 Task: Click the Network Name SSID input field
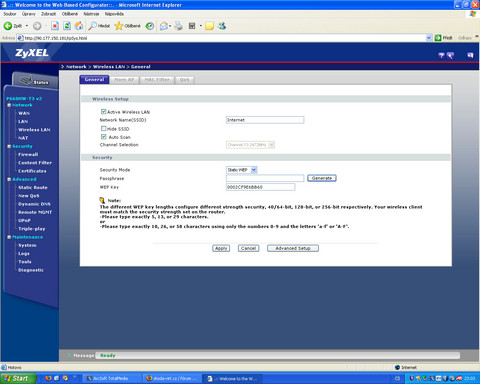tap(265, 120)
